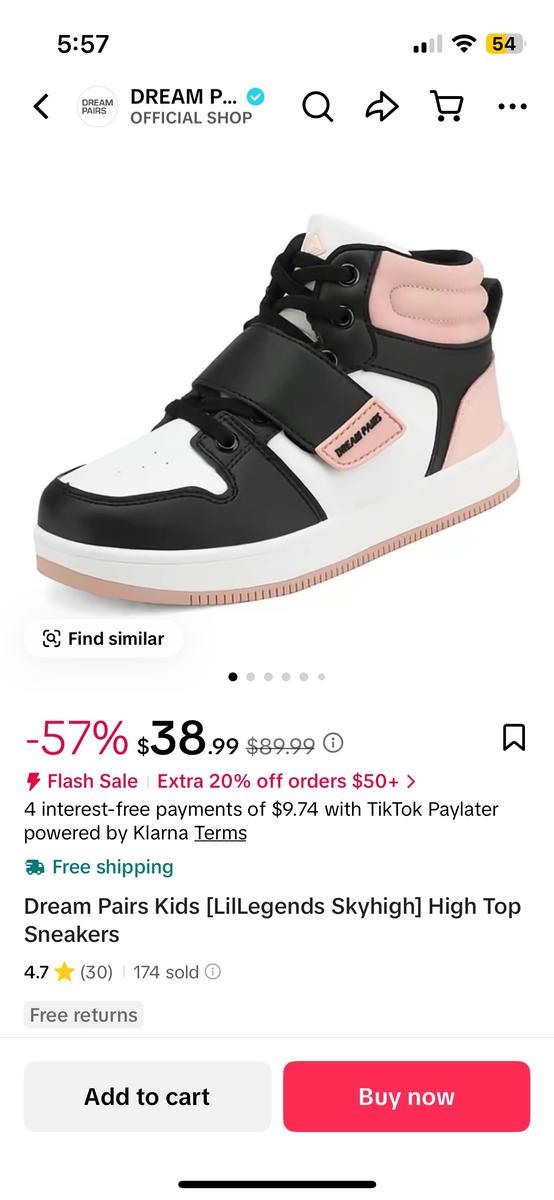Tap the price info circle icon
This screenshot has height=1200, width=554.
click(334, 743)
